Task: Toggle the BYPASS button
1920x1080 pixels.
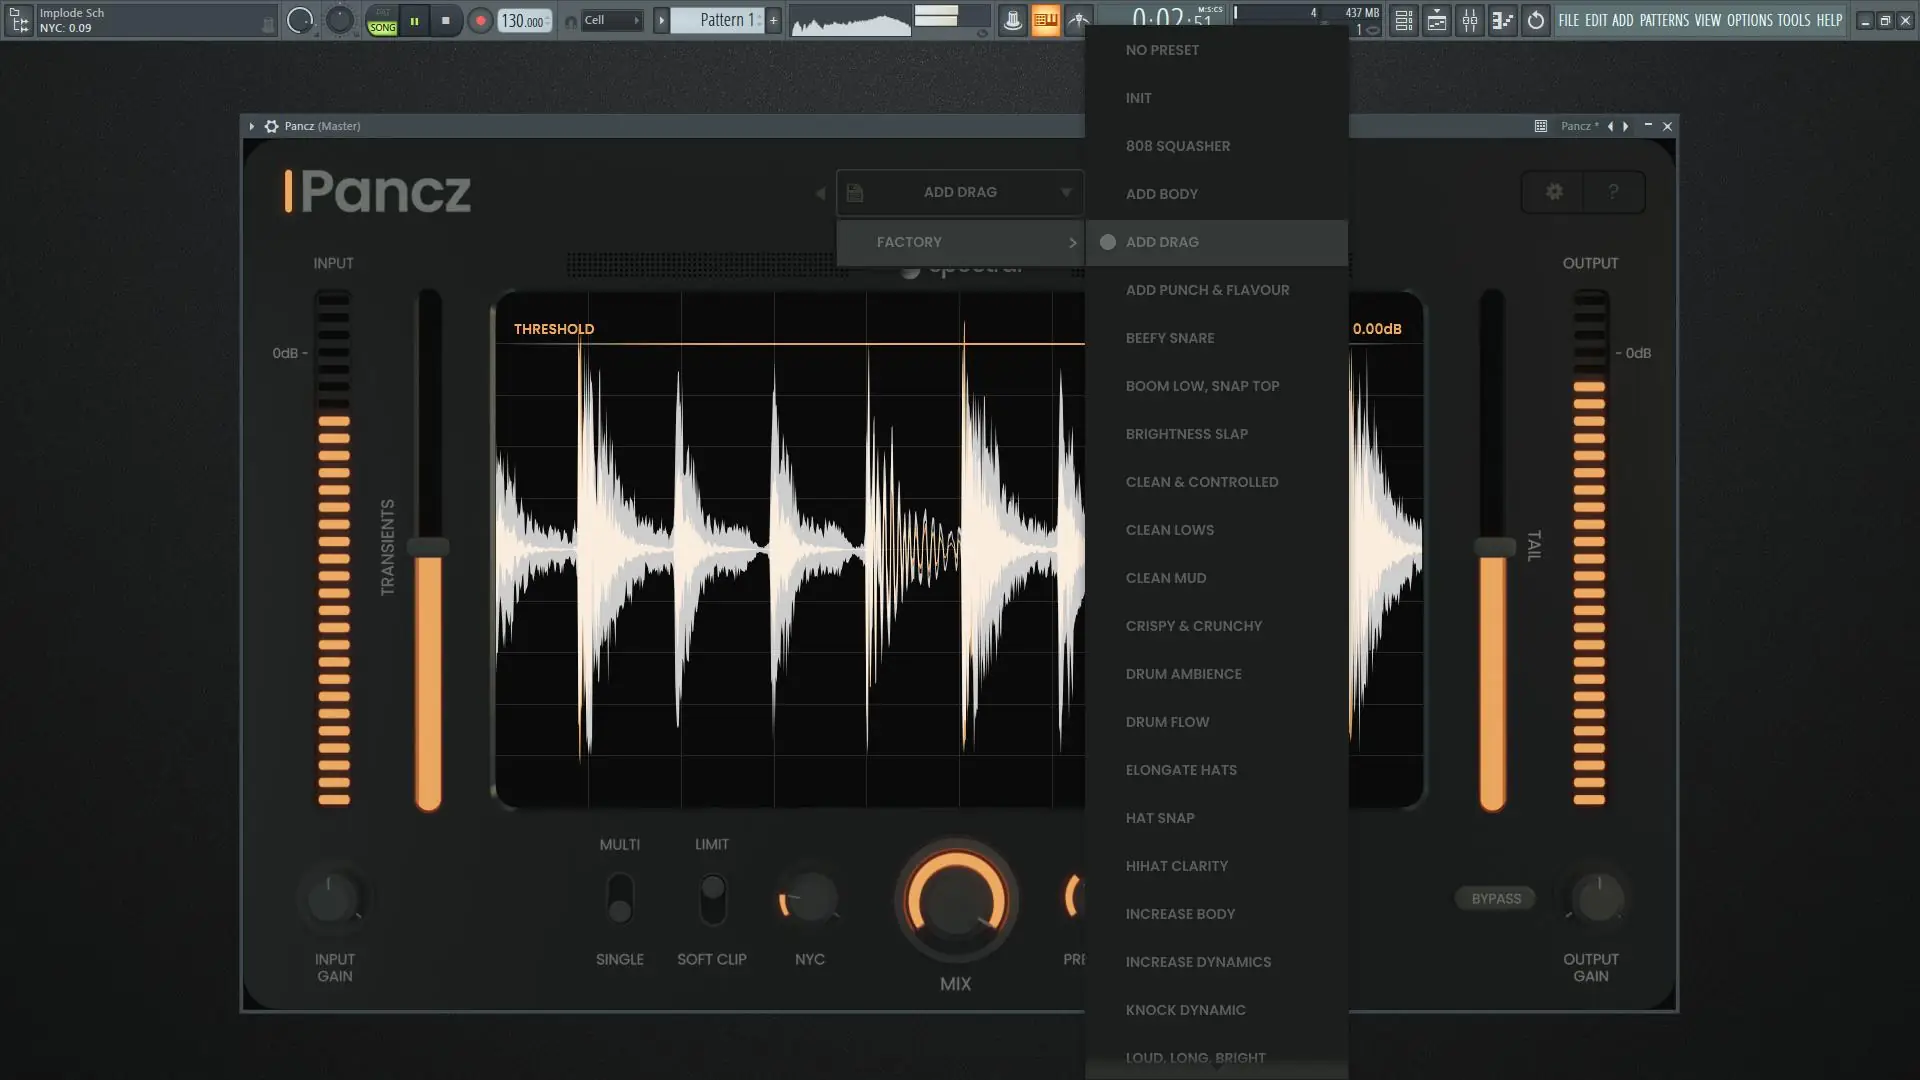Action: pos(1496,898)
